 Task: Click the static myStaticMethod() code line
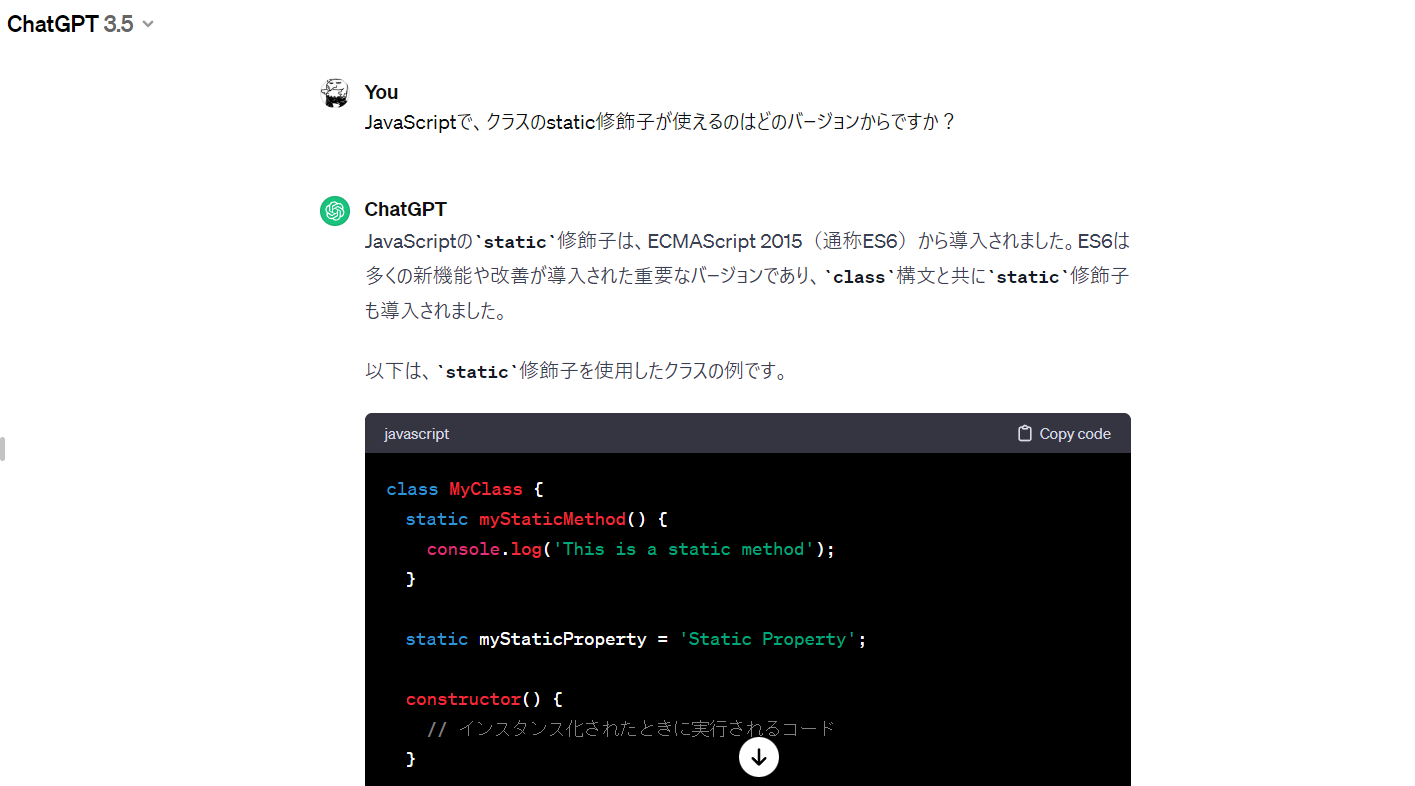(536, 519)
